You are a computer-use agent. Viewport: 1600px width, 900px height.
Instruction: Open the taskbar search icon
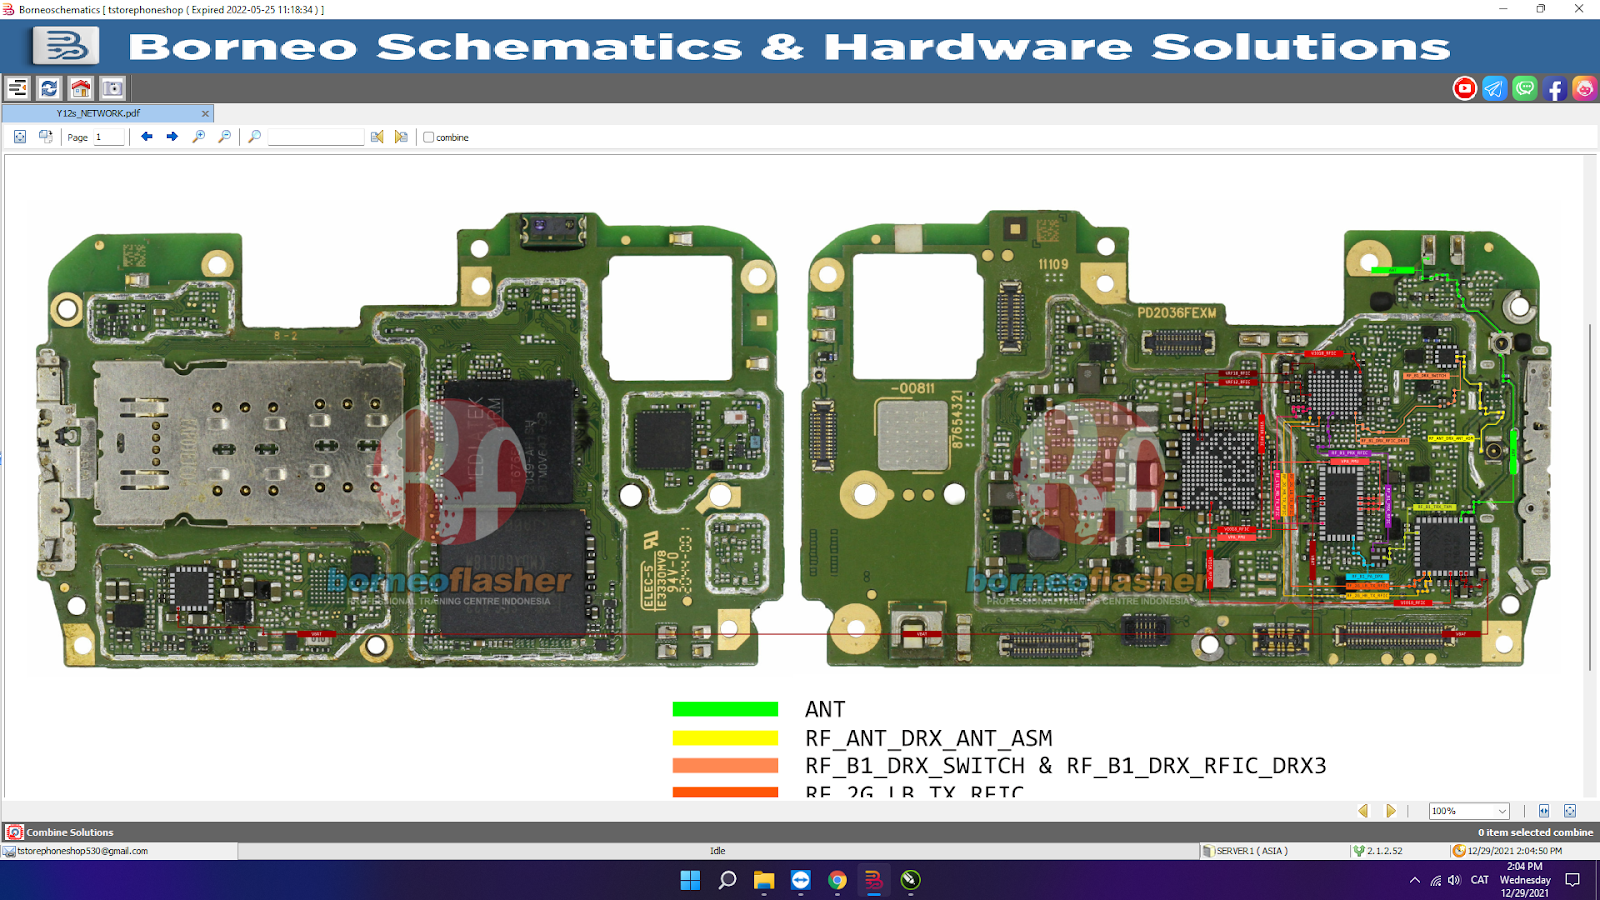[727, 880]
